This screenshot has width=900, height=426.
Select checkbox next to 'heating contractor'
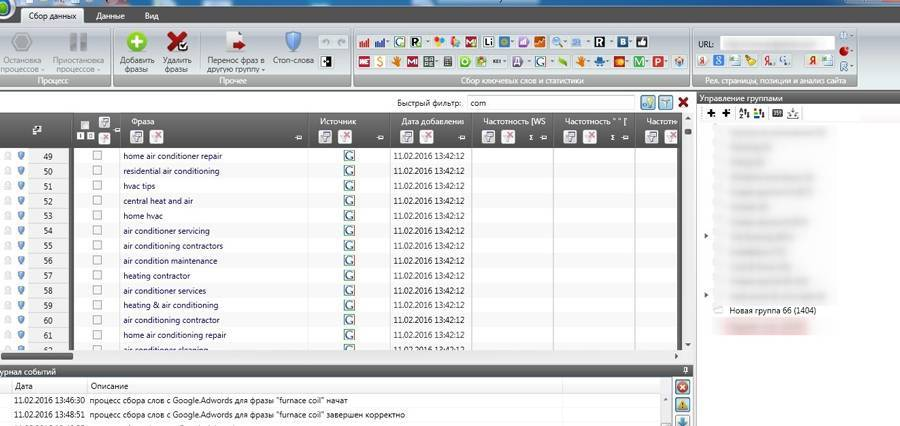point(97,275)
